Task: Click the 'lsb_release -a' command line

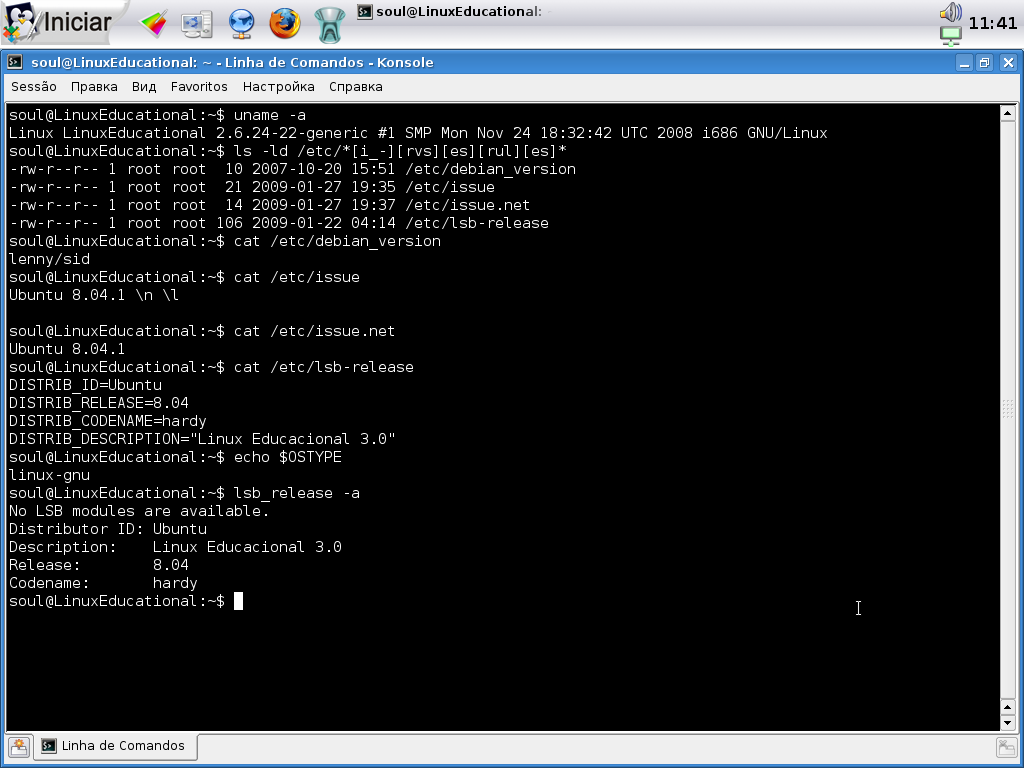Action: [x=184, y=493]
